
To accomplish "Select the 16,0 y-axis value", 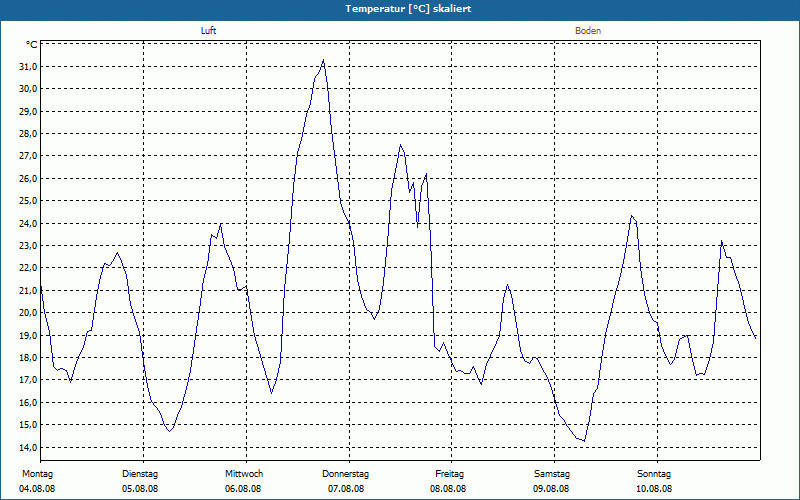I will click(x=28, y=403).
